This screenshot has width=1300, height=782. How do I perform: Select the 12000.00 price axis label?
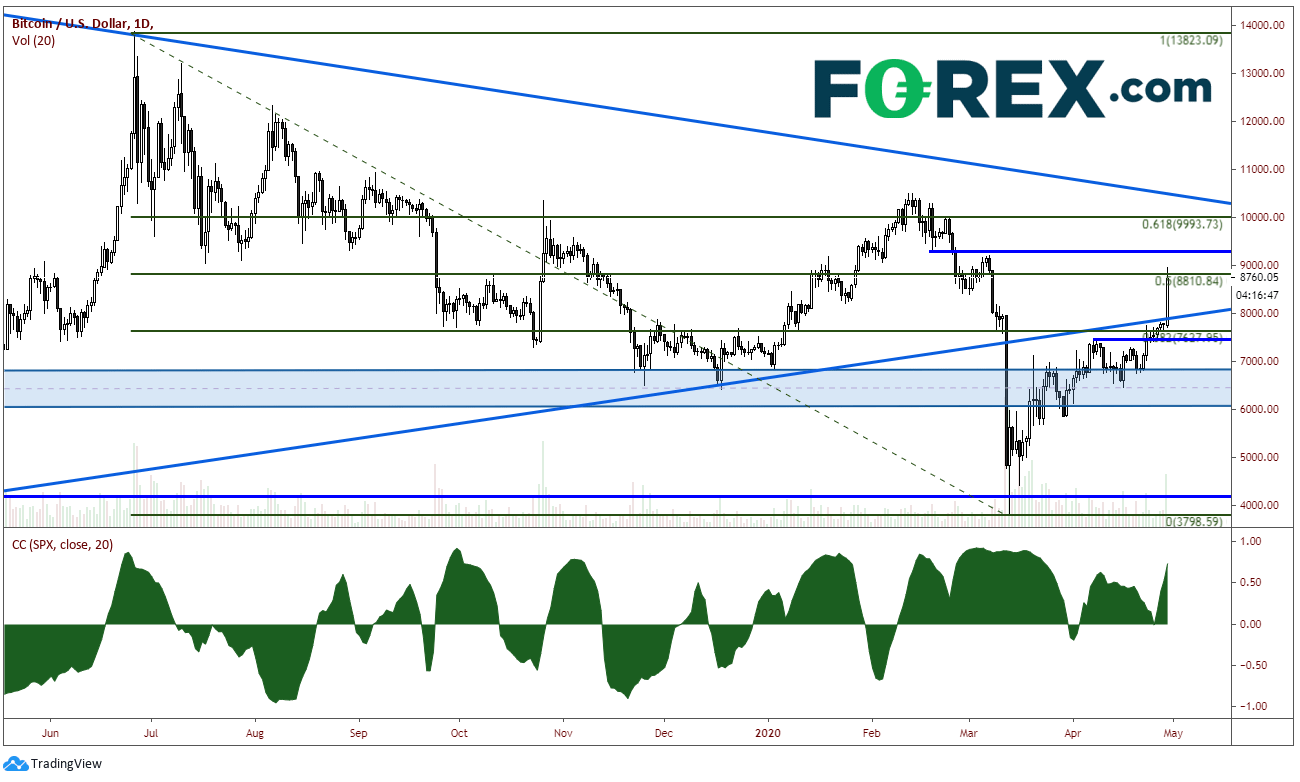pos(1261,122)
